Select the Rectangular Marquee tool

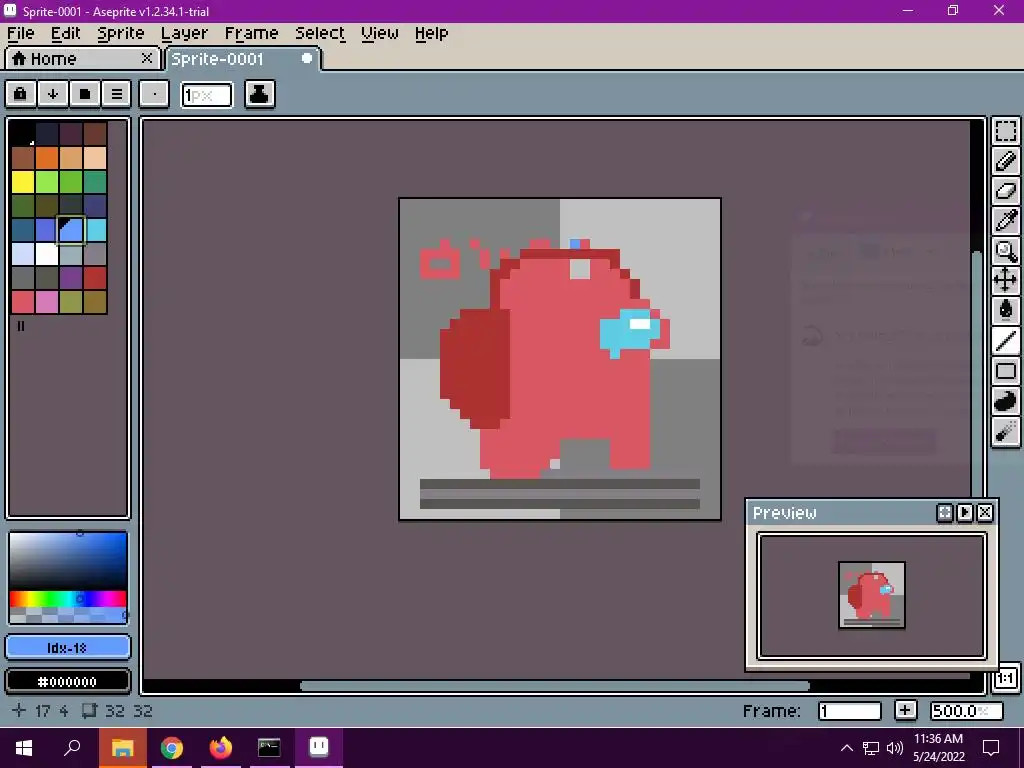point(1006,131)
